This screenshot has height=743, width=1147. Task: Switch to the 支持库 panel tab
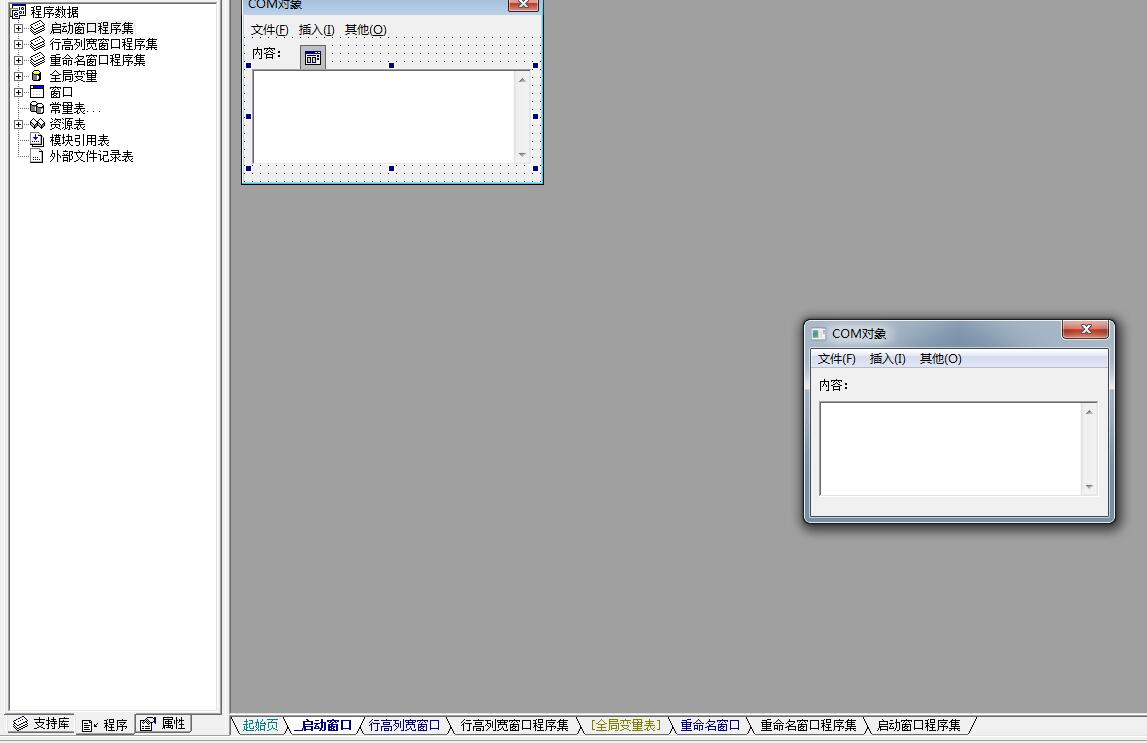point(42,724)
